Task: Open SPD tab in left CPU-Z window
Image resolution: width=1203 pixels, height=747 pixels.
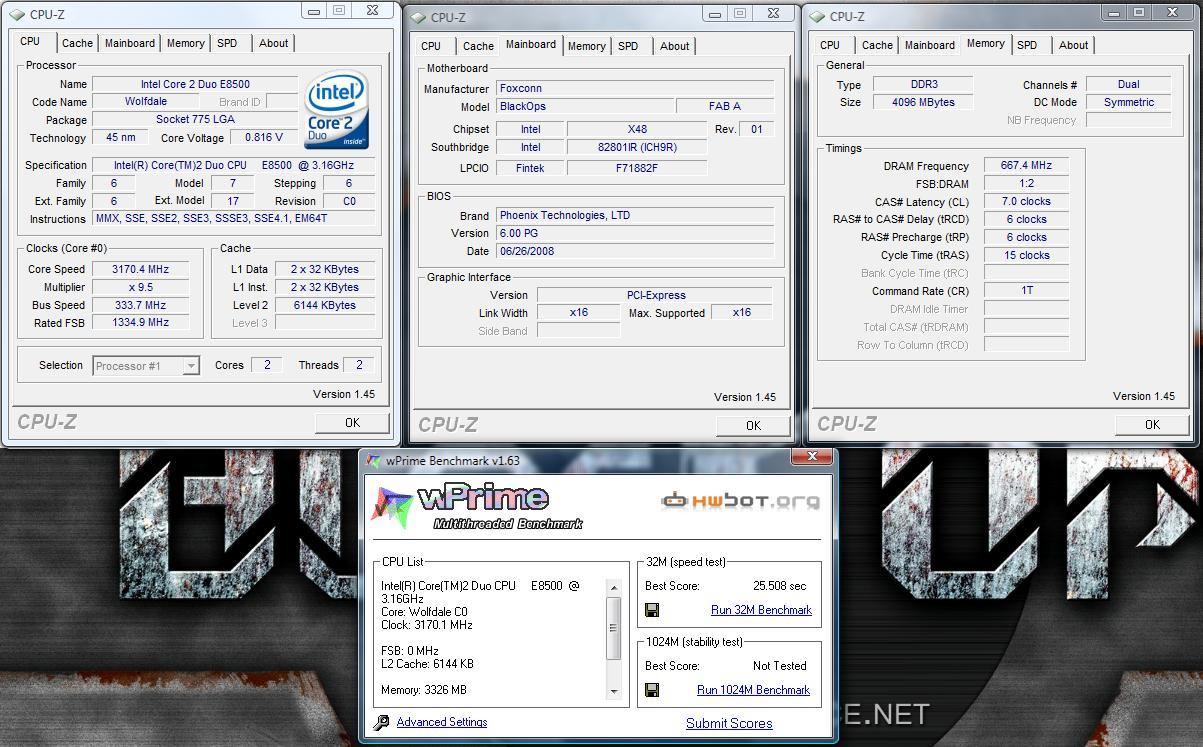Action: (x=228, y=43)
